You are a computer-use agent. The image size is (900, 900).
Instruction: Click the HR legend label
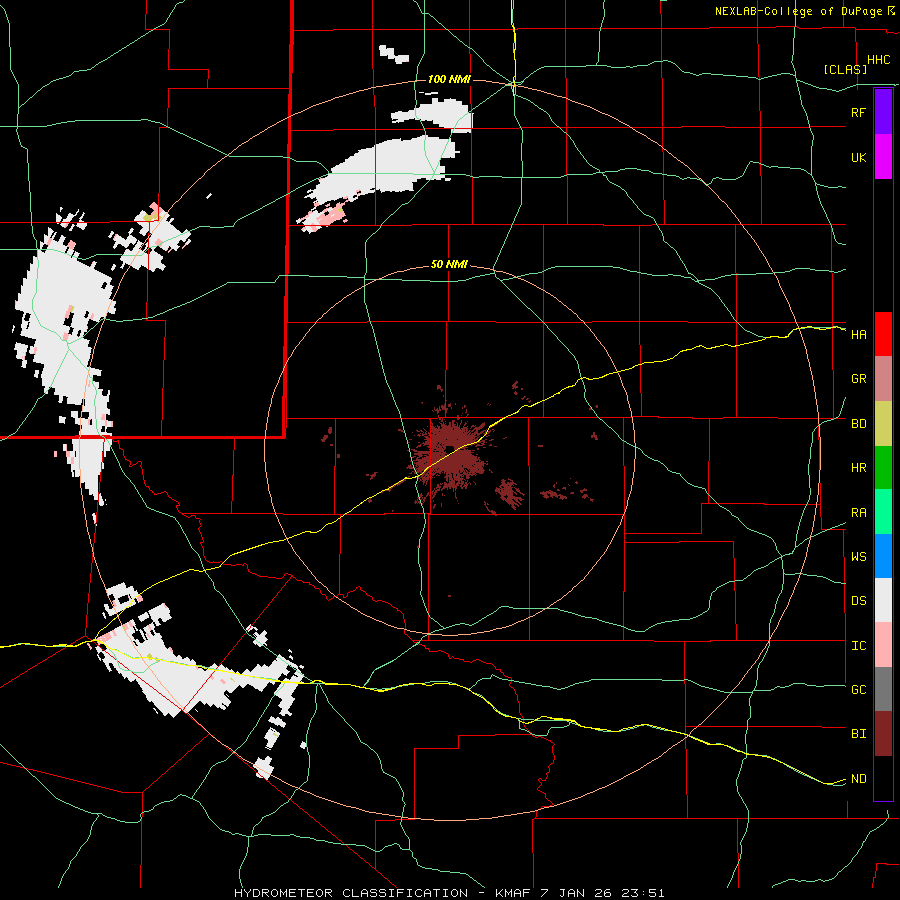(858, 468)
